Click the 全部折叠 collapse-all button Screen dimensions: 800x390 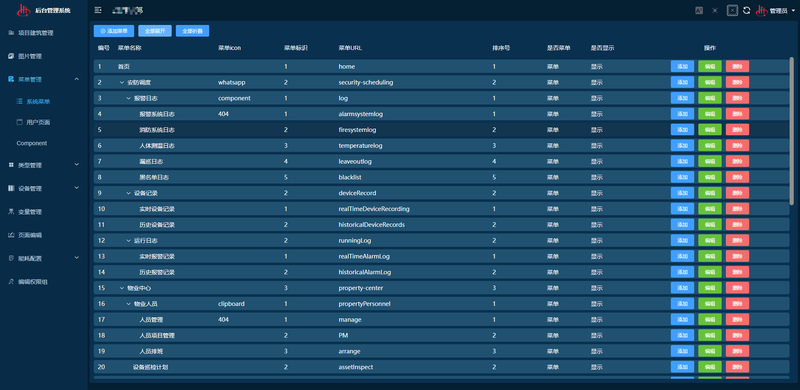[192, 31]
